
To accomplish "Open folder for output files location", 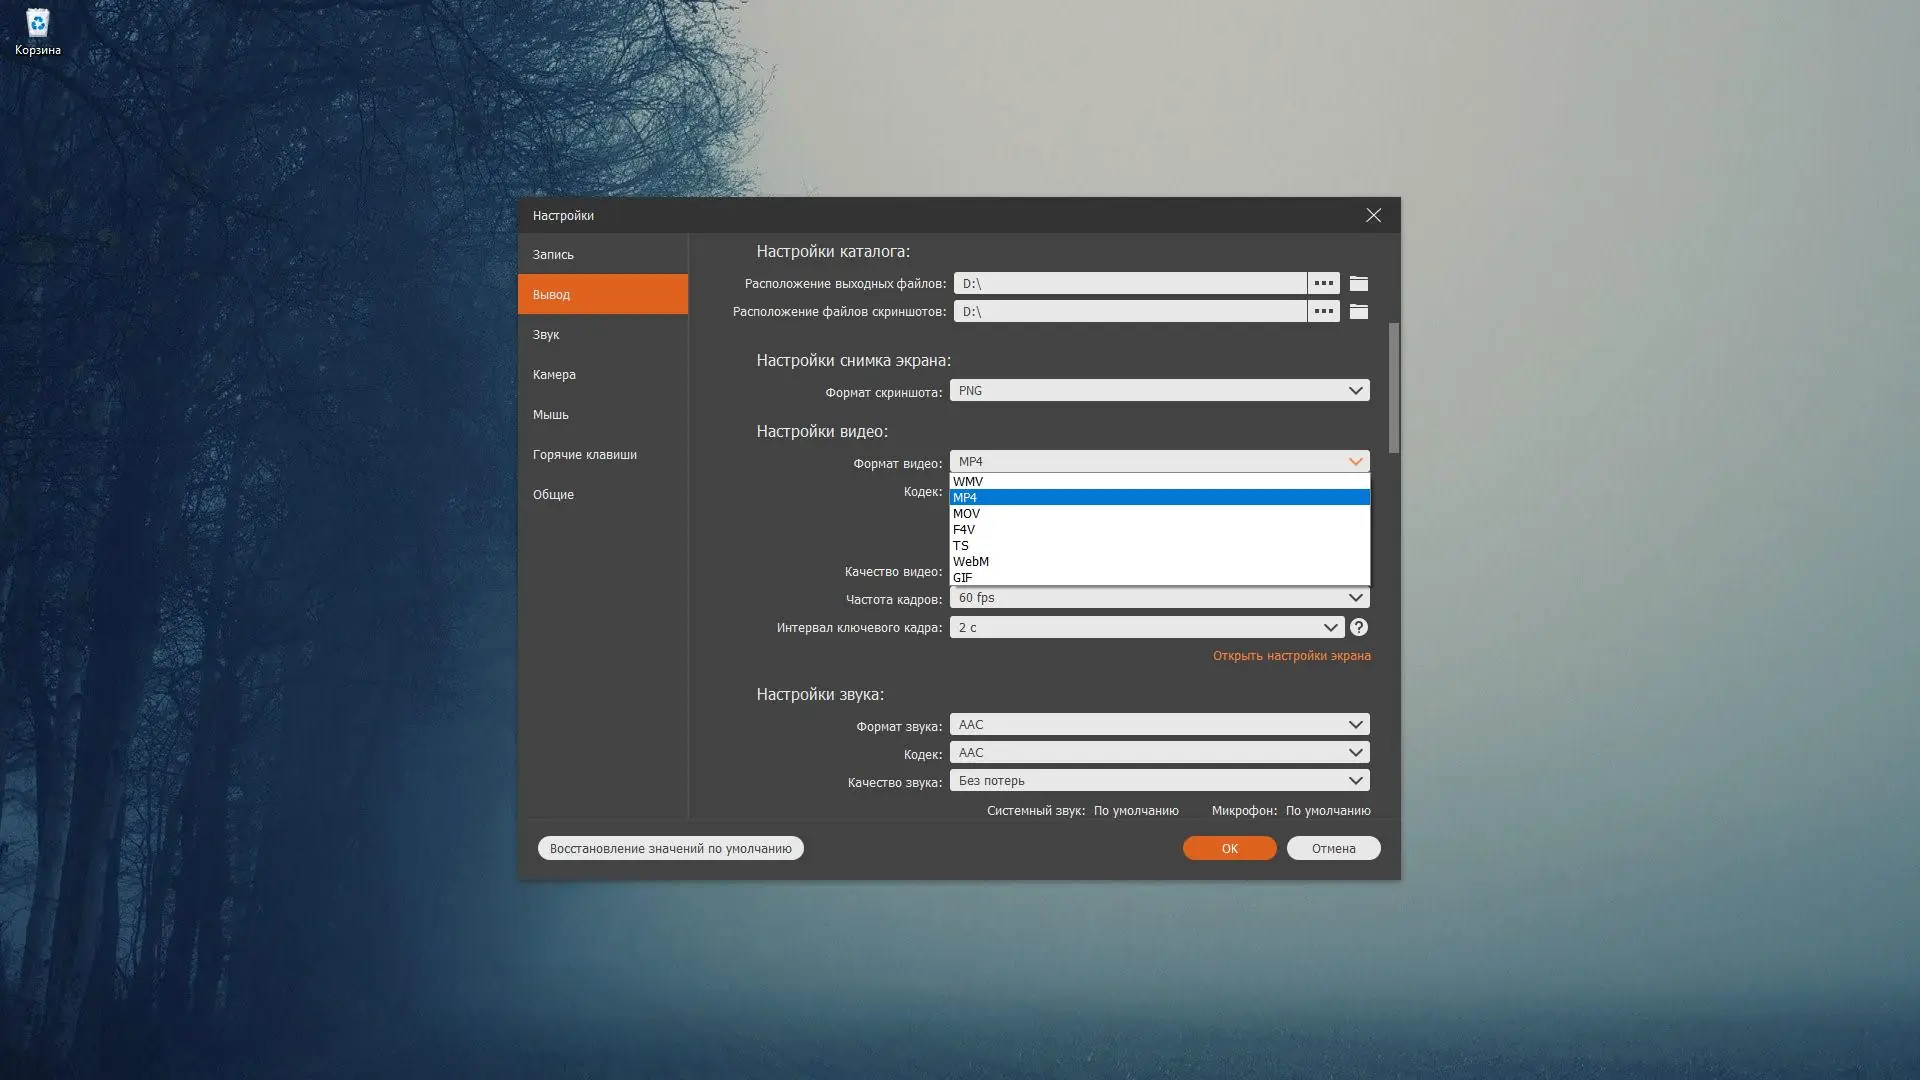I will click(x=1358, y=284).
